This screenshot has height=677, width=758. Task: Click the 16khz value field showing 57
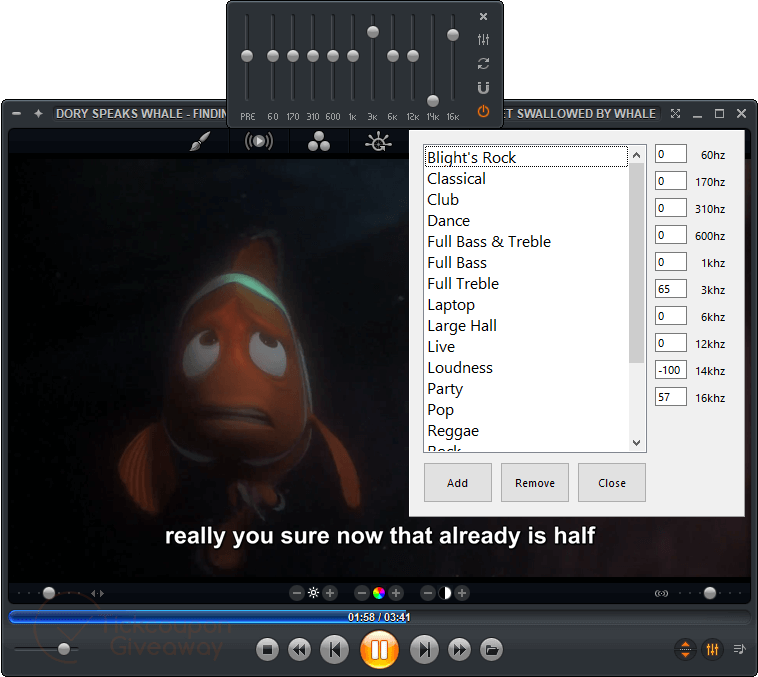click(671, 397)
